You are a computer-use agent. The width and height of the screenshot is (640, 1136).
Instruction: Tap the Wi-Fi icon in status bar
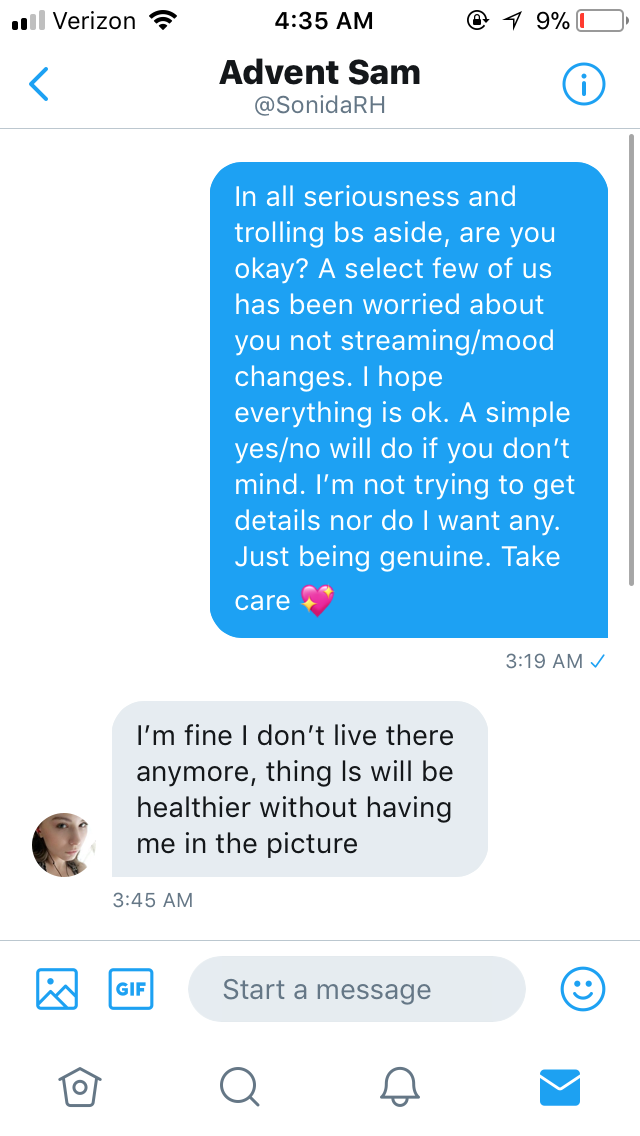(159, 20)
